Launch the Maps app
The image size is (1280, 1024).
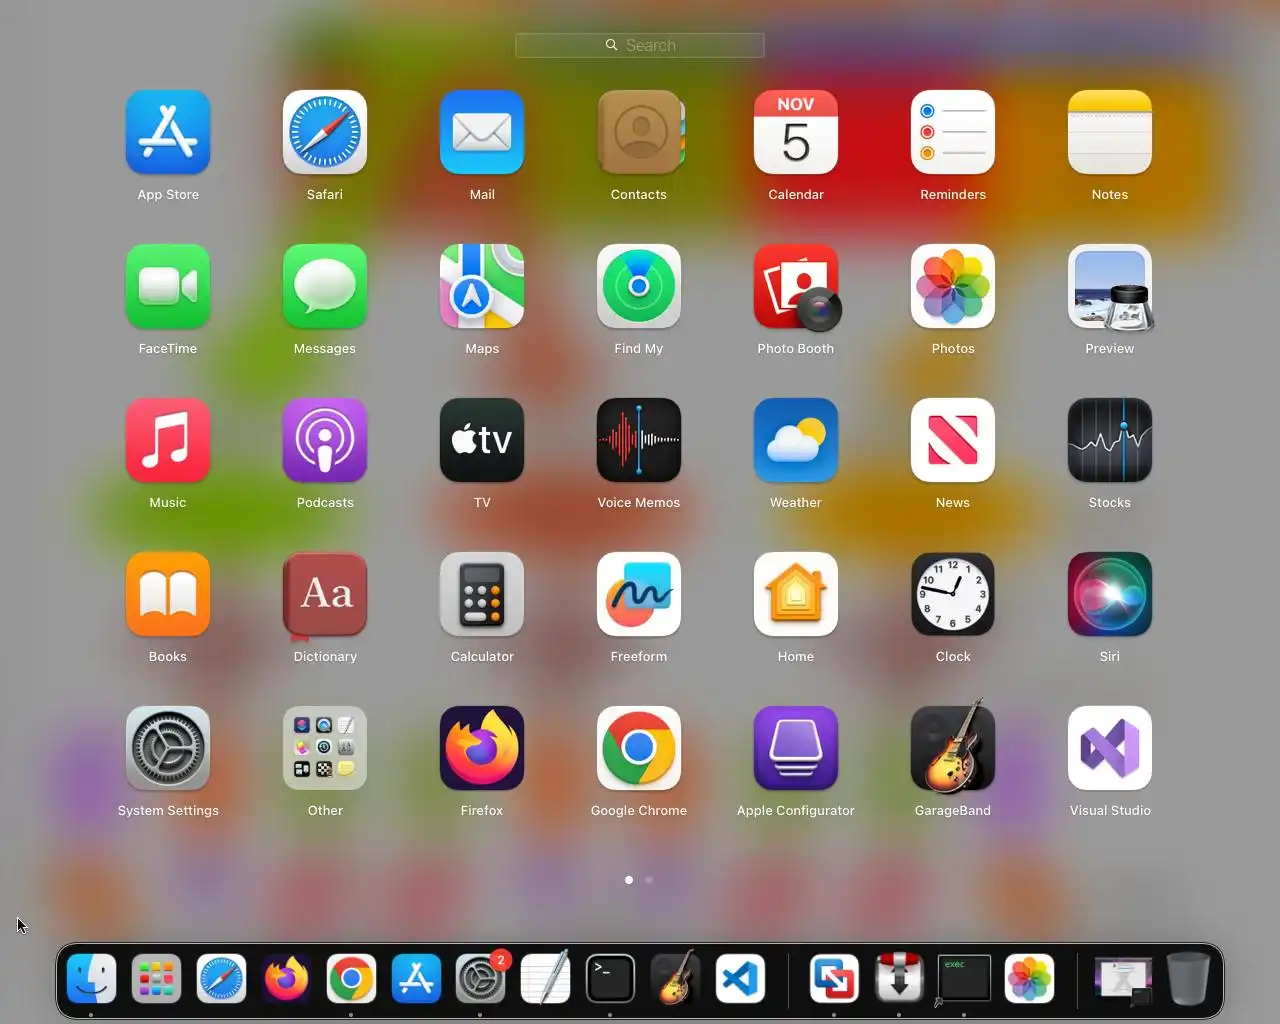click(482, 286)
